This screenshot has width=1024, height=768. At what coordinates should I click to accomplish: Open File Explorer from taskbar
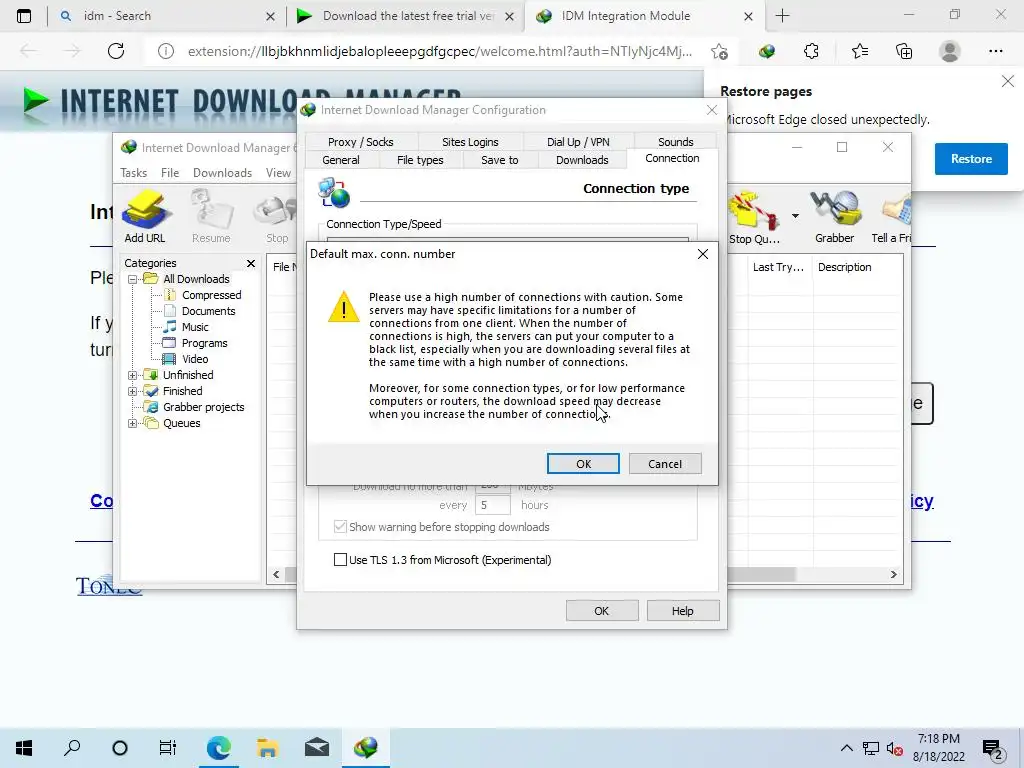[x=267, y=748]
